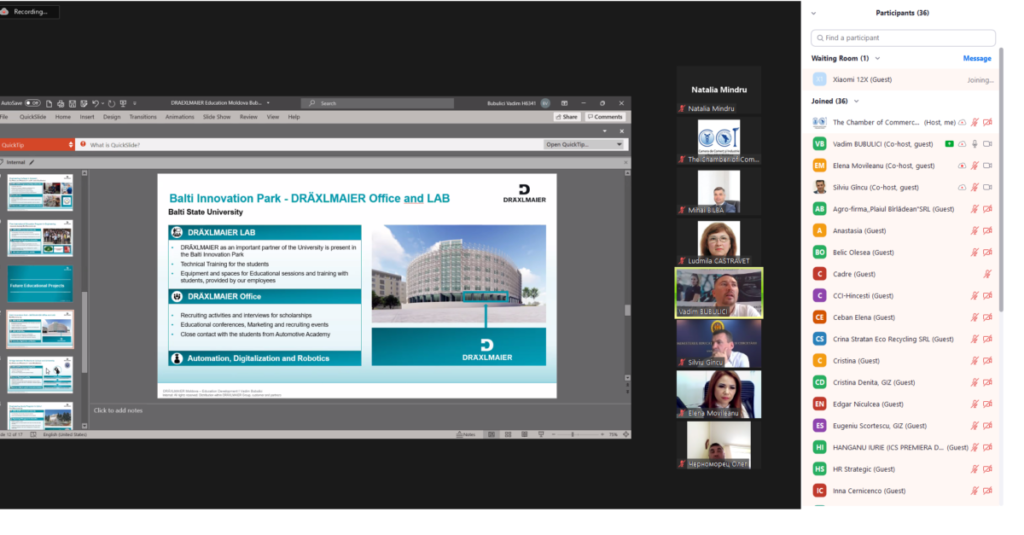Open the Slide Show ribbon tab

click(x=217, y=117)
